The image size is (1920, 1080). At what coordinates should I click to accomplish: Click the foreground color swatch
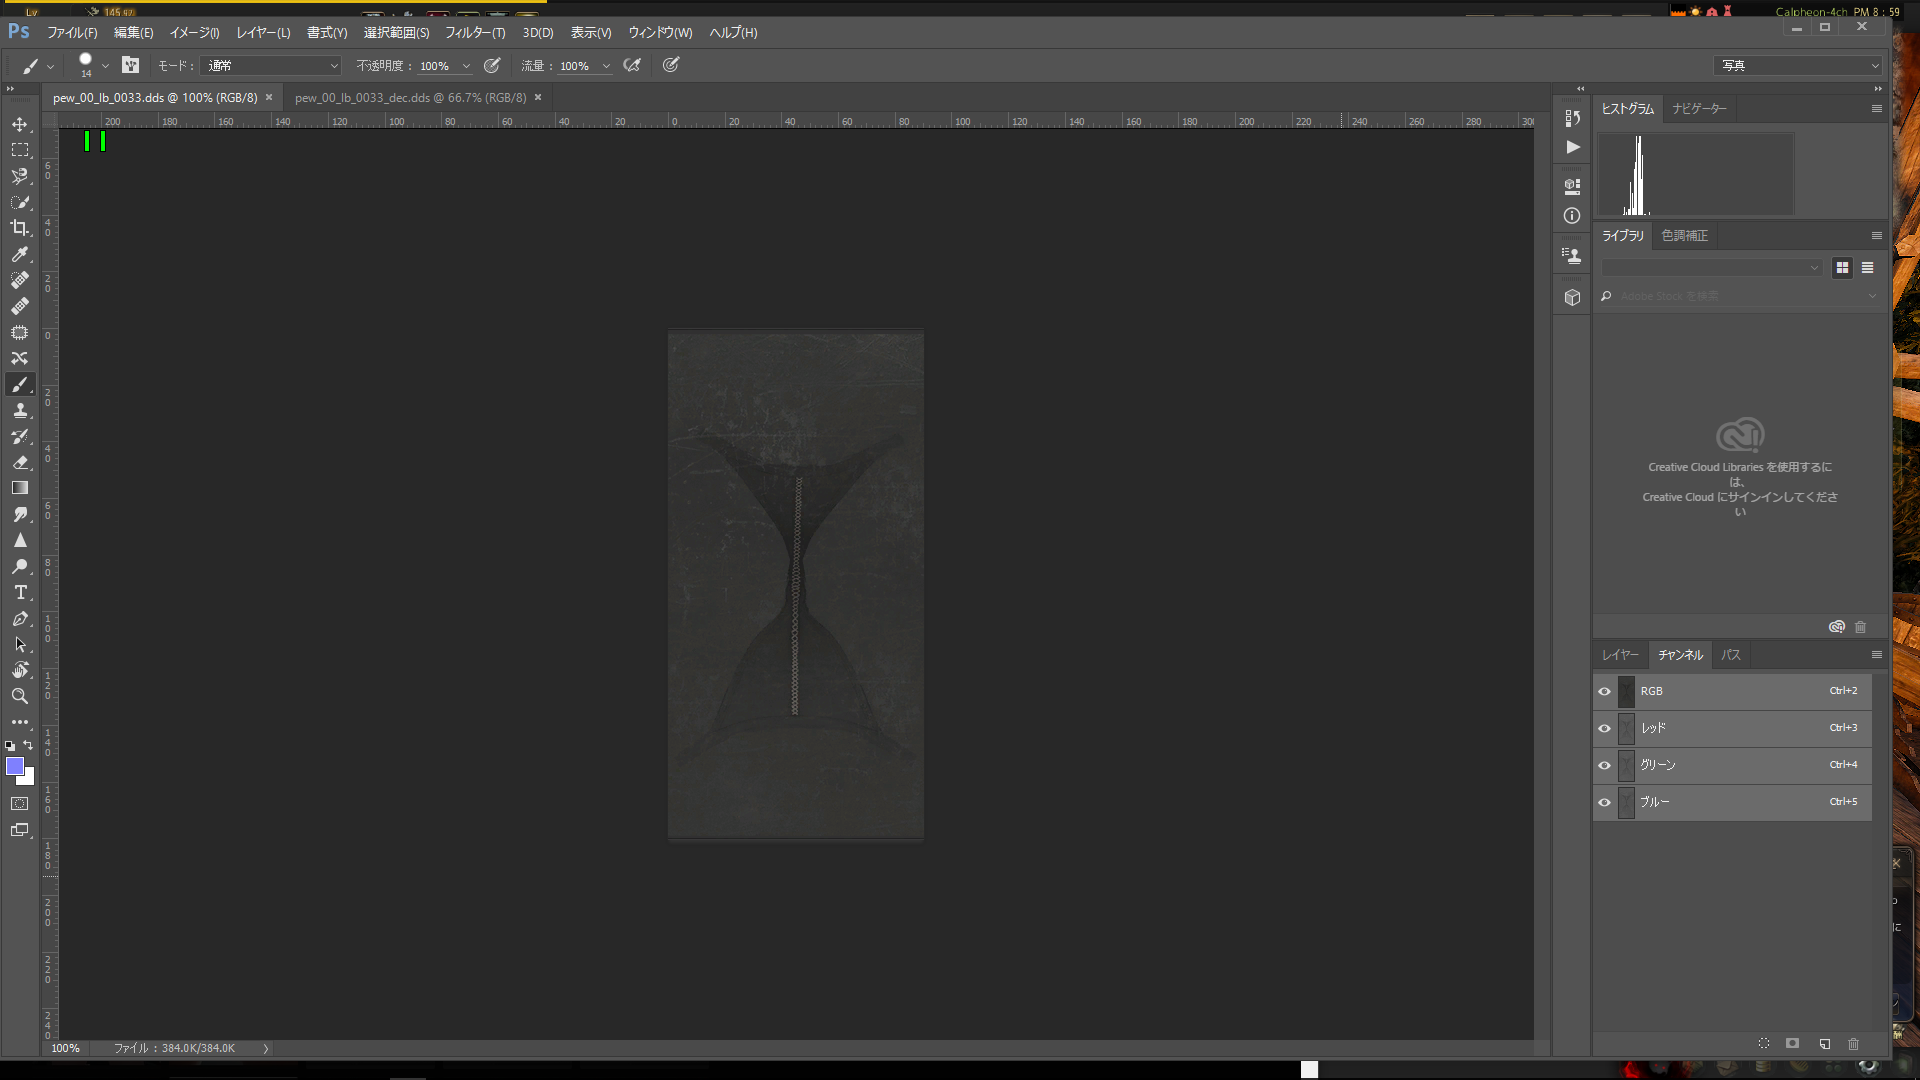pyautogui.click(x=14, y=766)
